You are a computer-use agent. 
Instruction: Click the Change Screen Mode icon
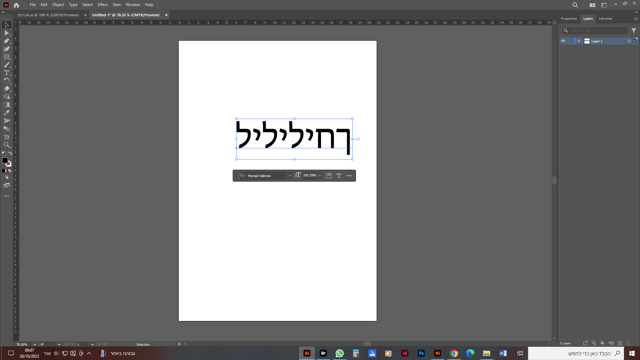click(7, 185)
